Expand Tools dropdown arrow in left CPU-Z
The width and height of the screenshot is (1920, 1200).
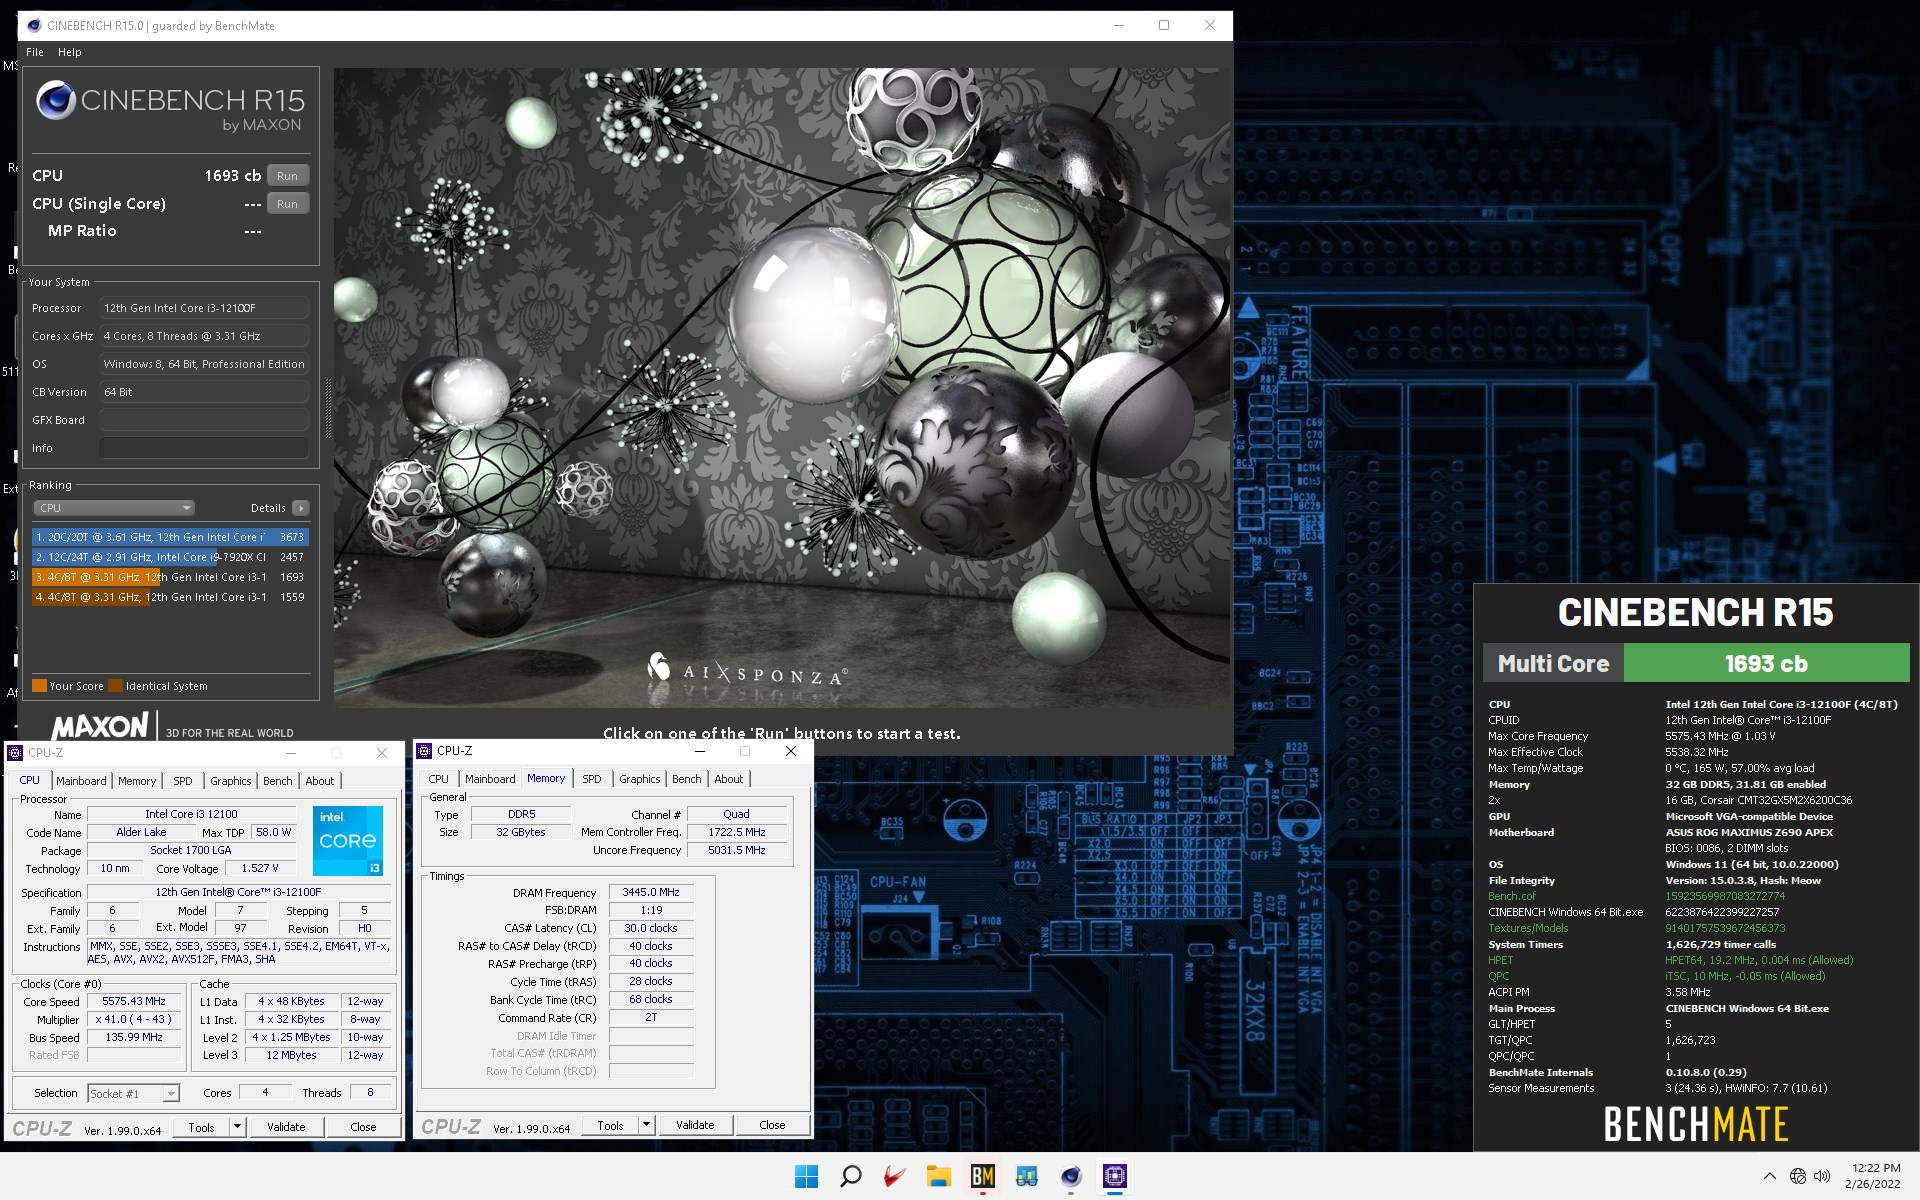pyautogui.click(x=238, y=1127)
